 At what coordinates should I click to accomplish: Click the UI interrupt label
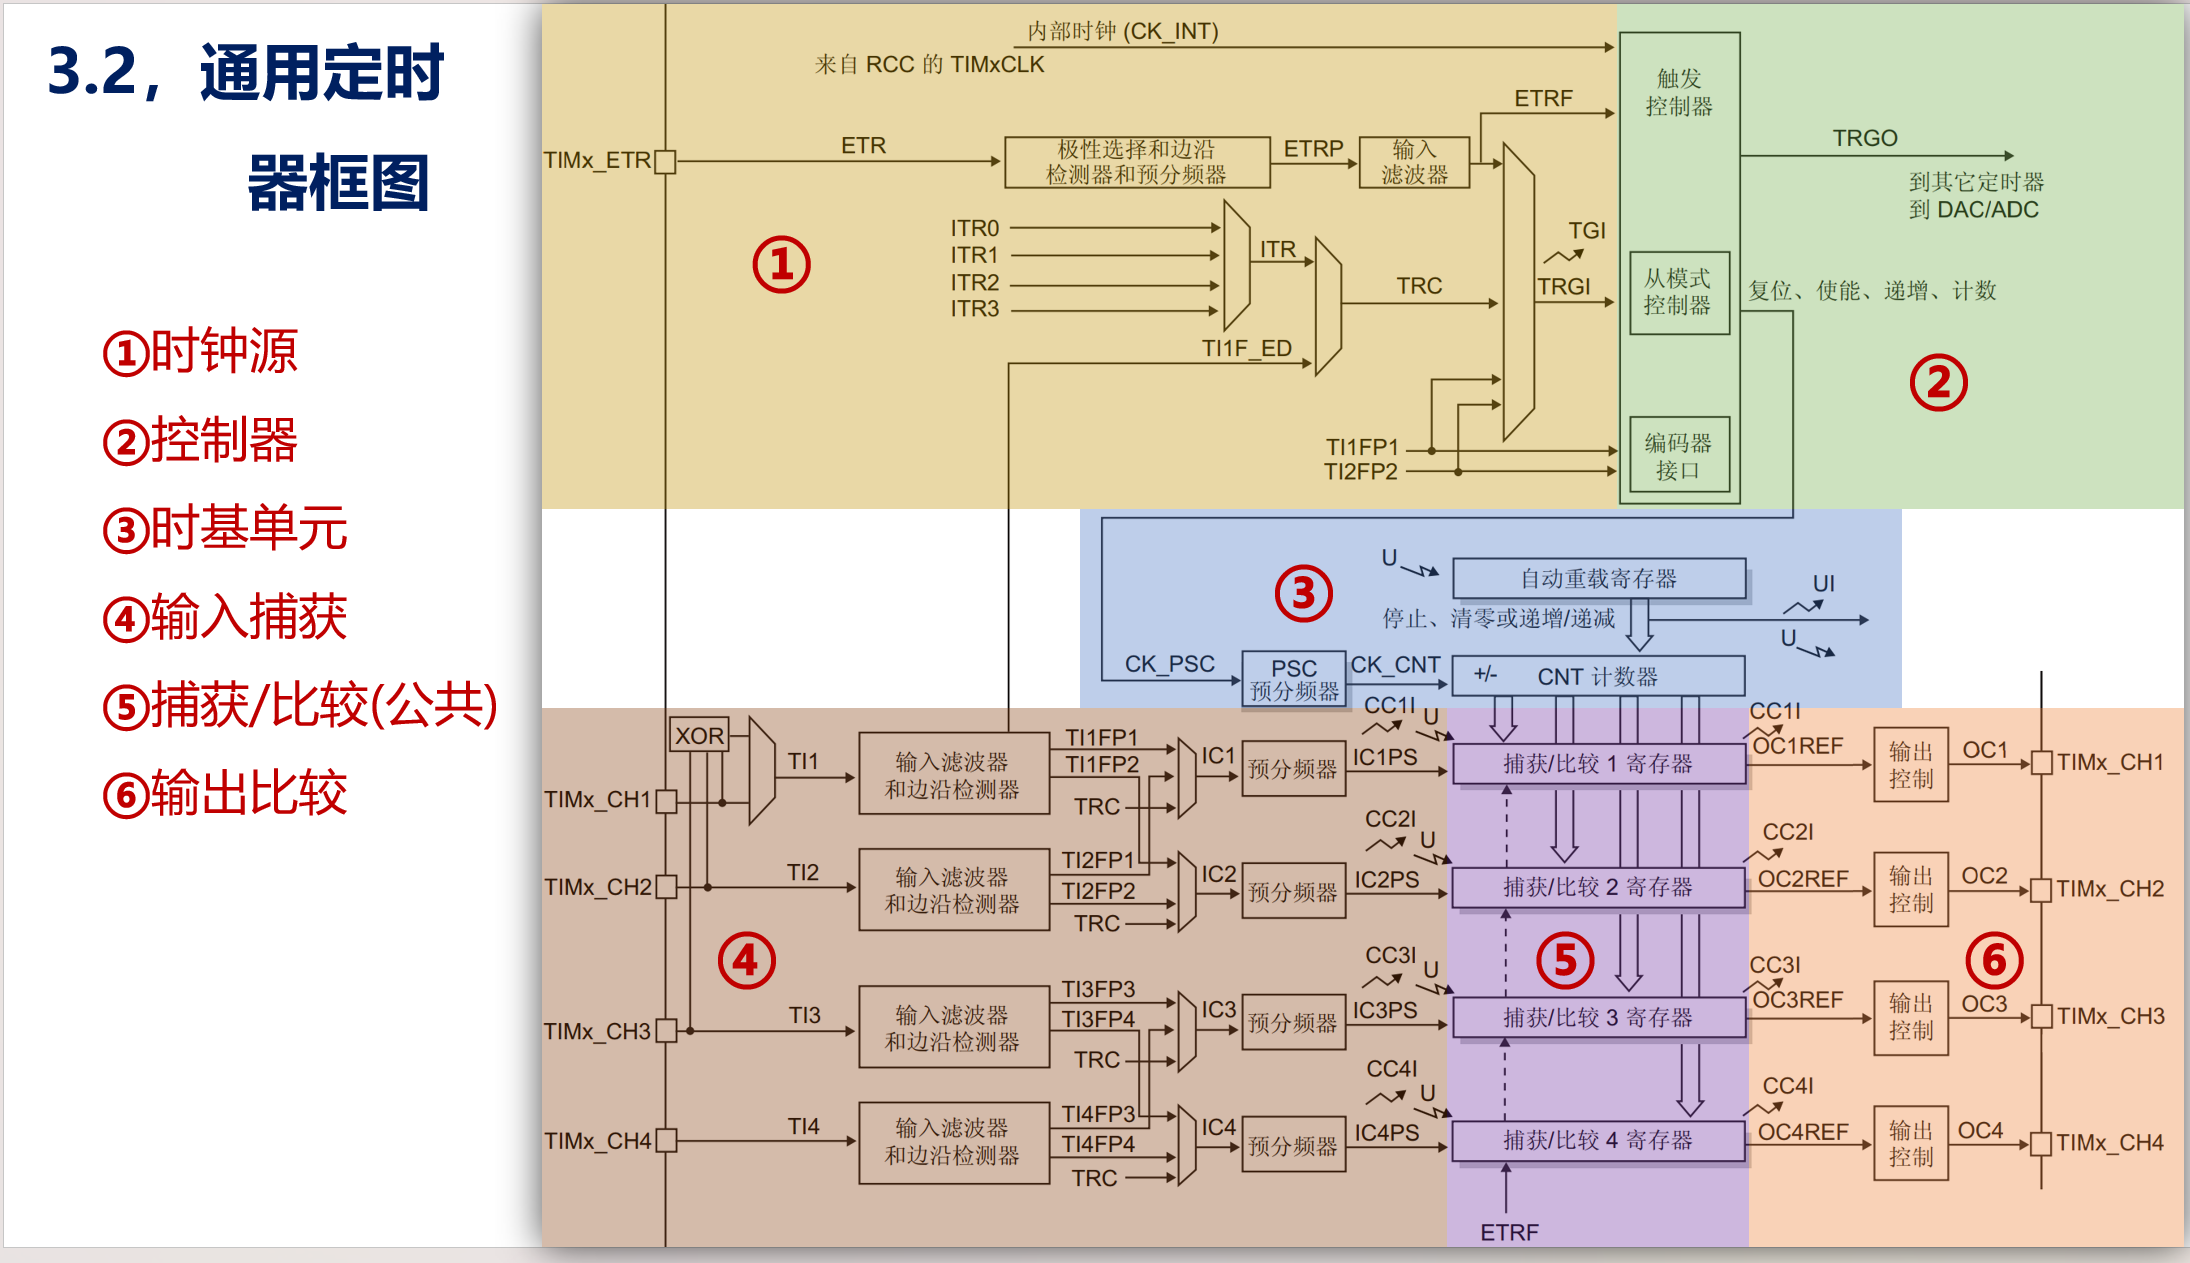[1824, 583]
